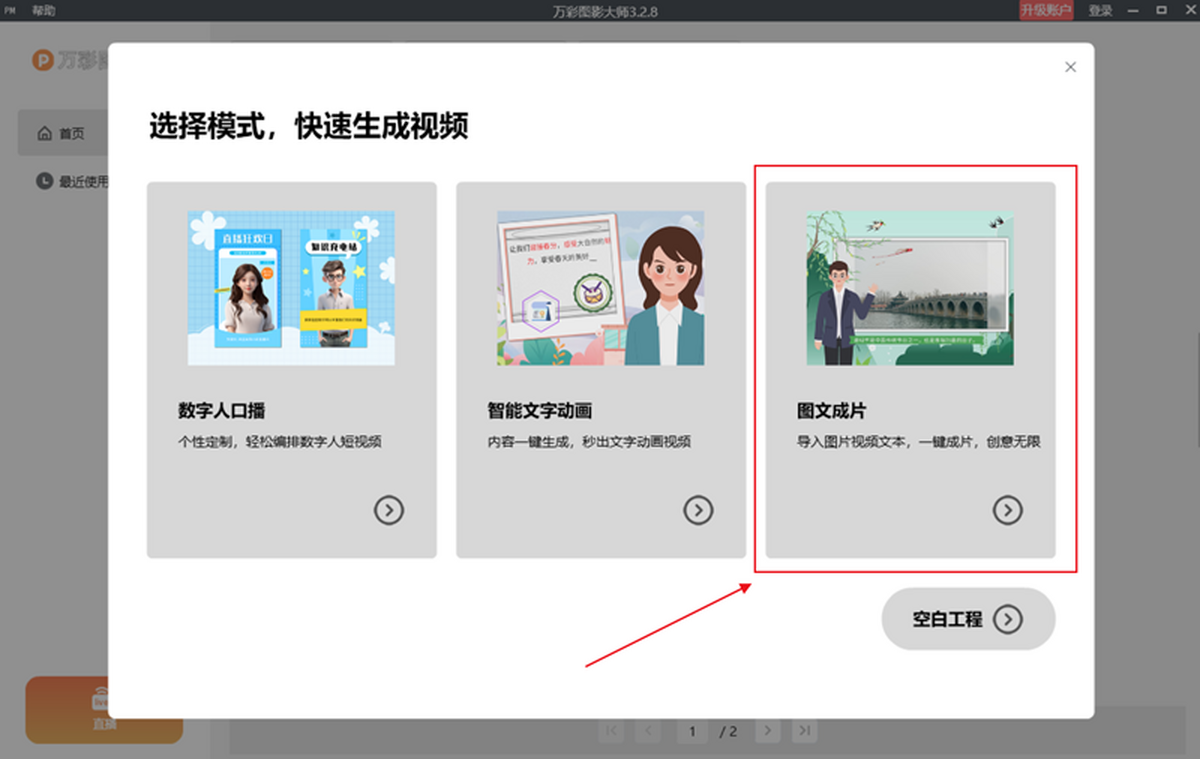The image size is (1200, 759).
Task: Click the 智能文字动画 title text
Action: [540, 411]
